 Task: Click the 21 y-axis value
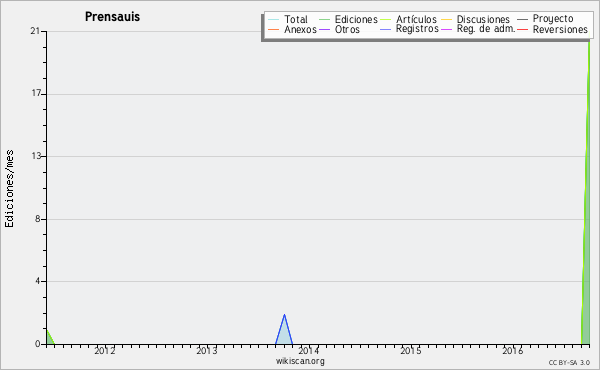coord(35,31)
